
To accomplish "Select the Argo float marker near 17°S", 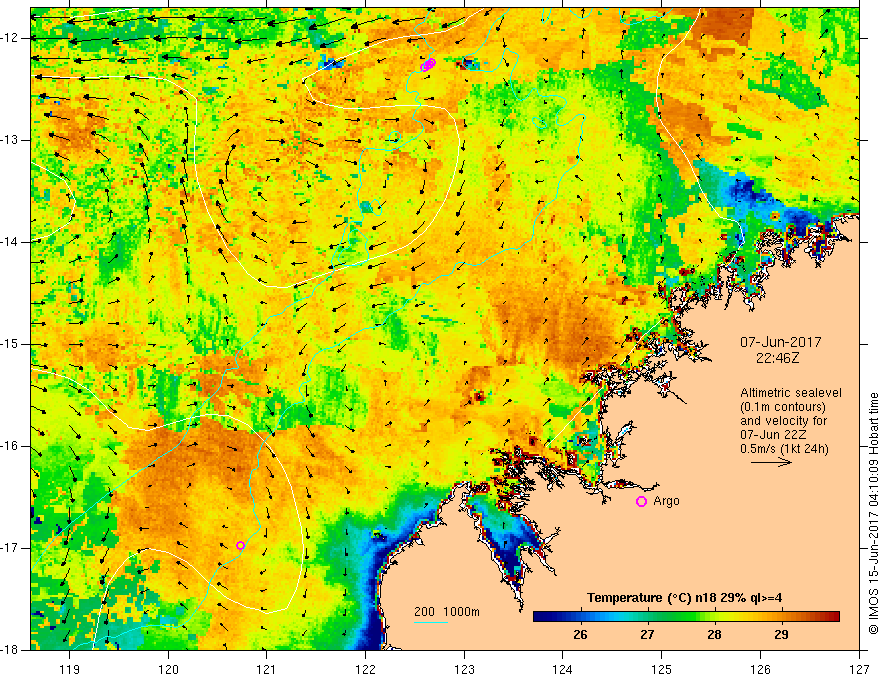I will point(240,545).
